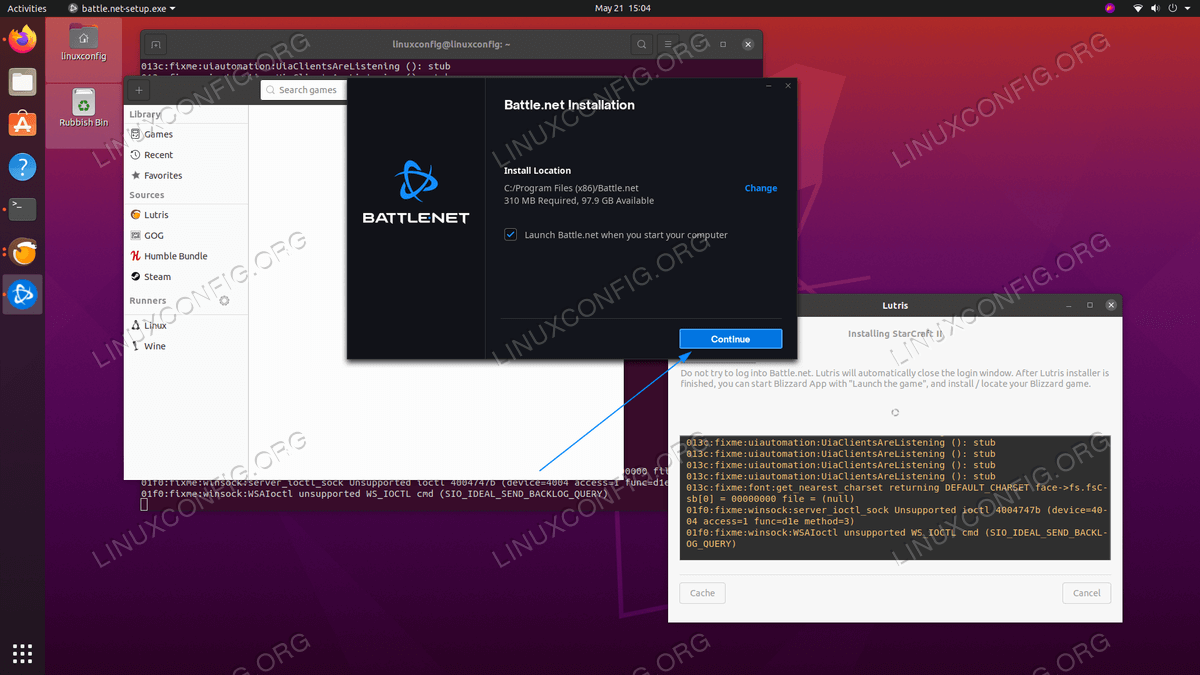Click the Continue button in Battle.net installer

tap(730, 339)
